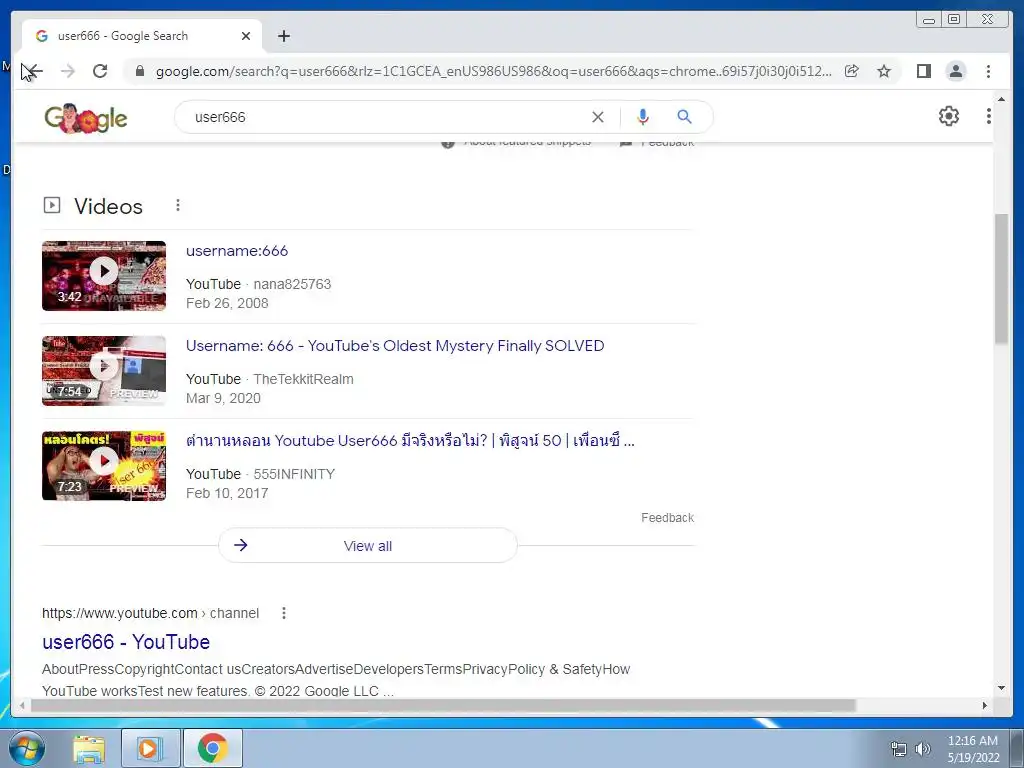Open the volume speaker tray icon

923,749
